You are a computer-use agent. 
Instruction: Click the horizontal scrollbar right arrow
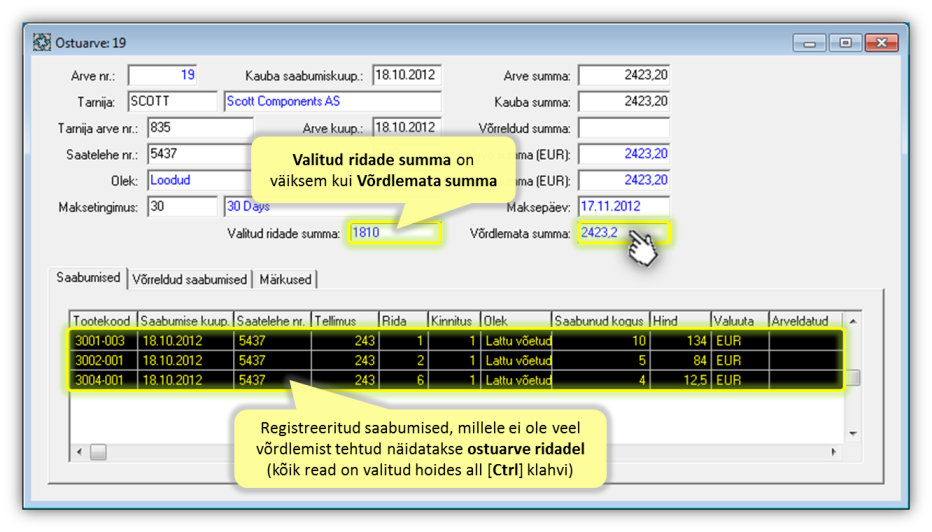(x=833, y=452)
